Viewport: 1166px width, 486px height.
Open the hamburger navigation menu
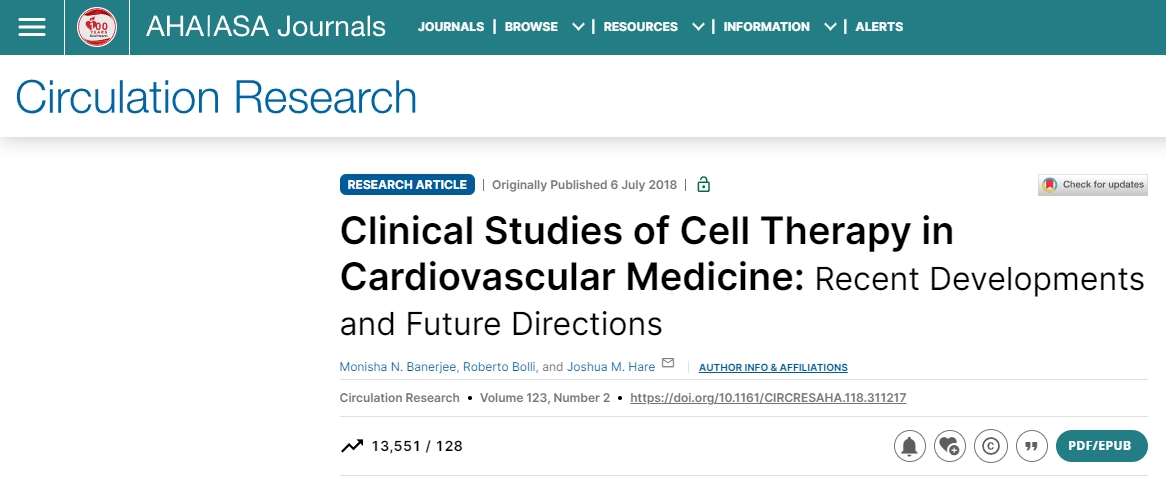tap(32, 27)
